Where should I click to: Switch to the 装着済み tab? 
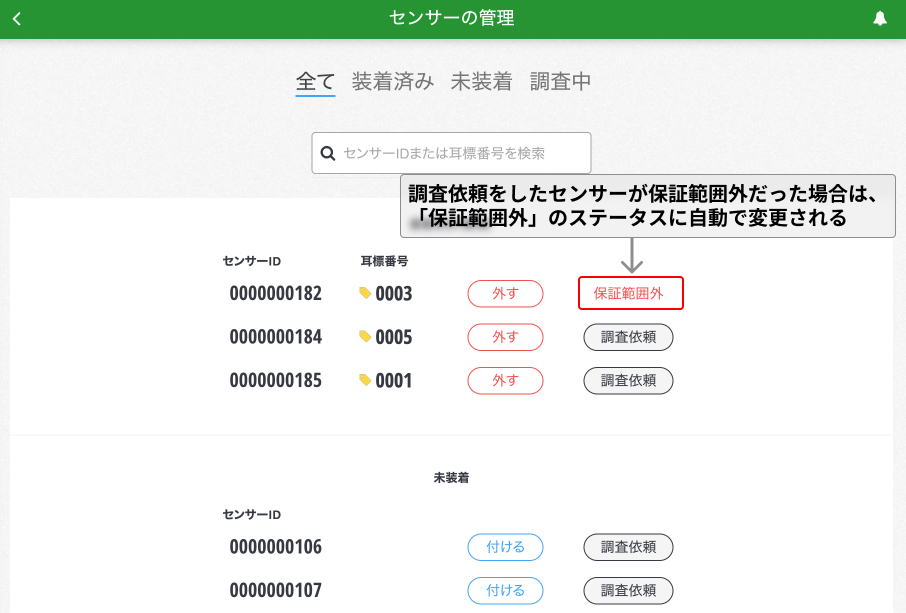click(392, 82)
